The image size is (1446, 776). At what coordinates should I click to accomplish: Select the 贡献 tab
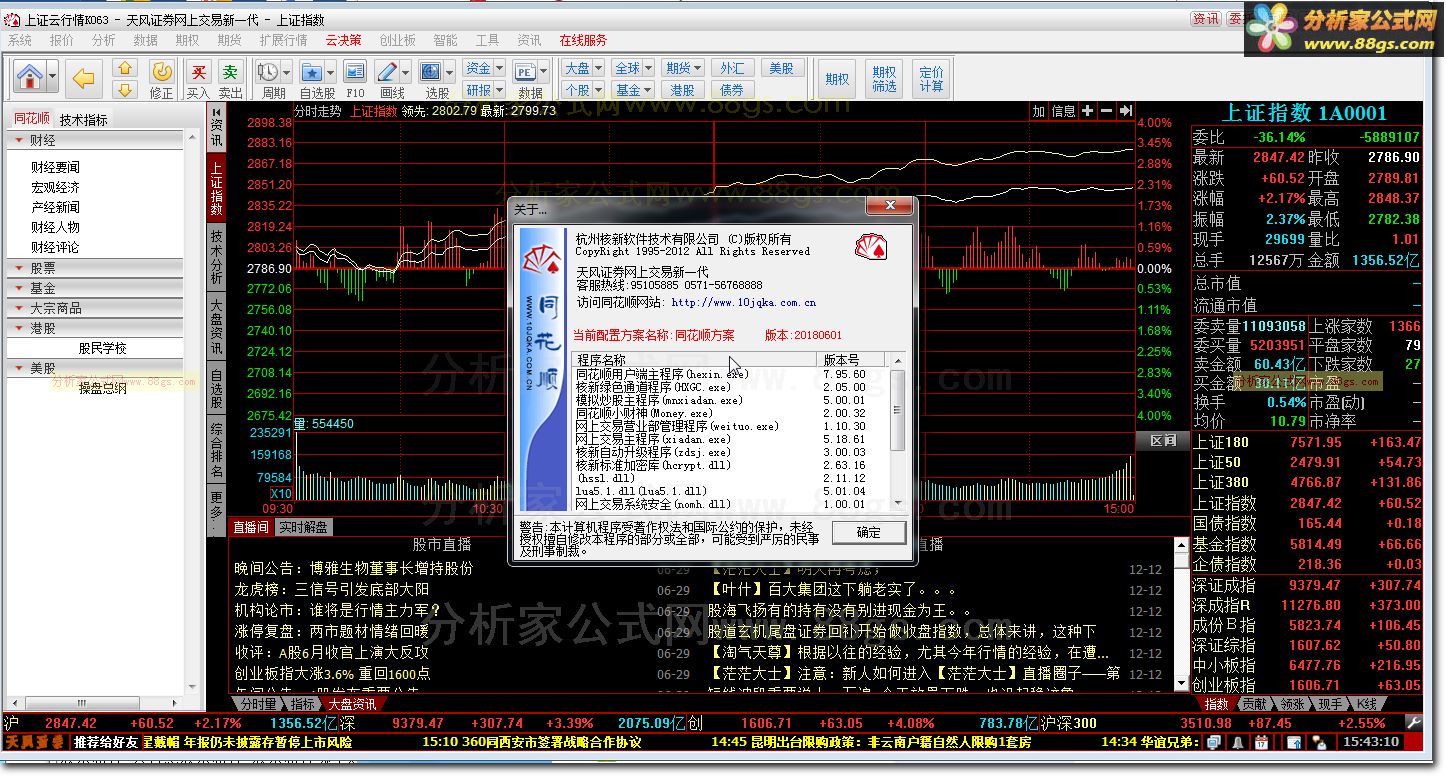click(1254, 704)
